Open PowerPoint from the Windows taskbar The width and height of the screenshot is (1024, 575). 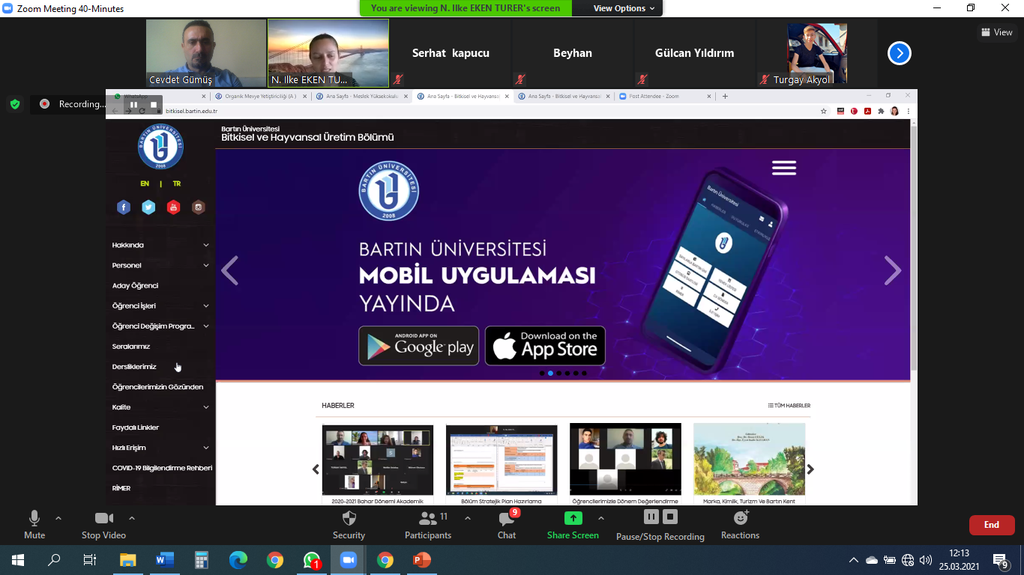[422, 560]
